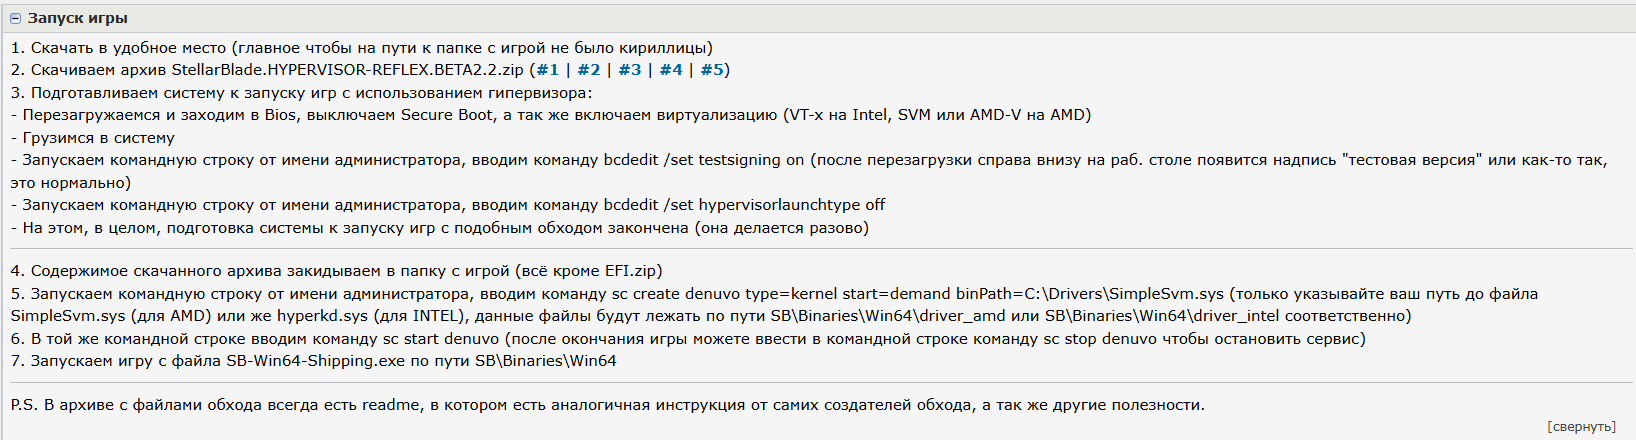
Task: Click the "Secure Boot" text in step 3
Action: point(447,115)
